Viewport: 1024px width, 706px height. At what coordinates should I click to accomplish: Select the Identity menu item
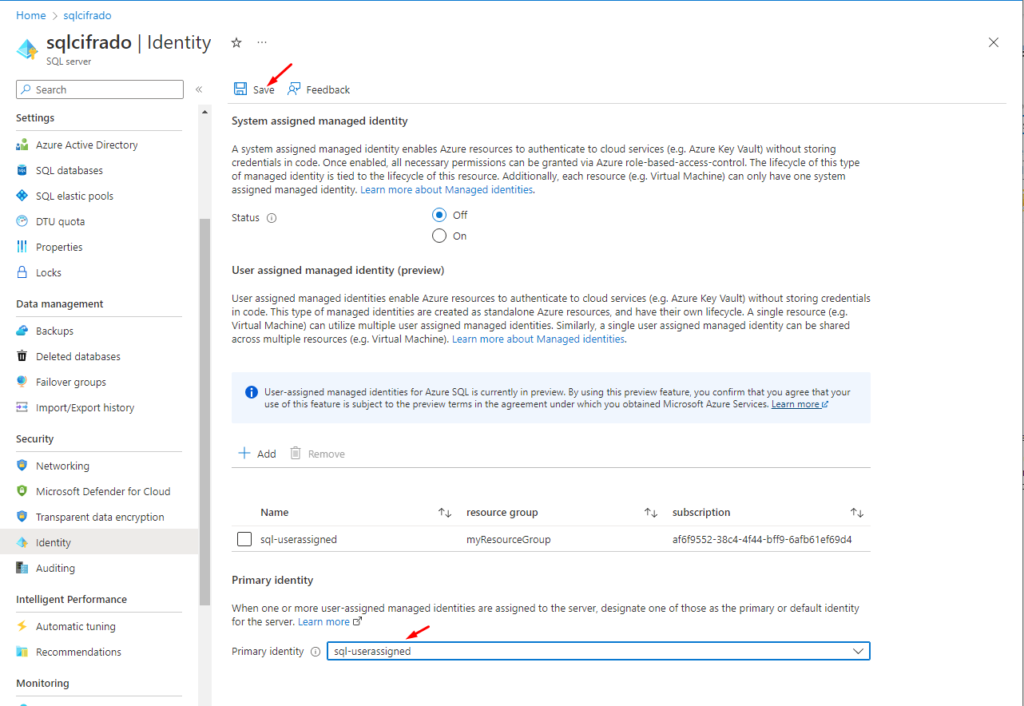point(99,542)
